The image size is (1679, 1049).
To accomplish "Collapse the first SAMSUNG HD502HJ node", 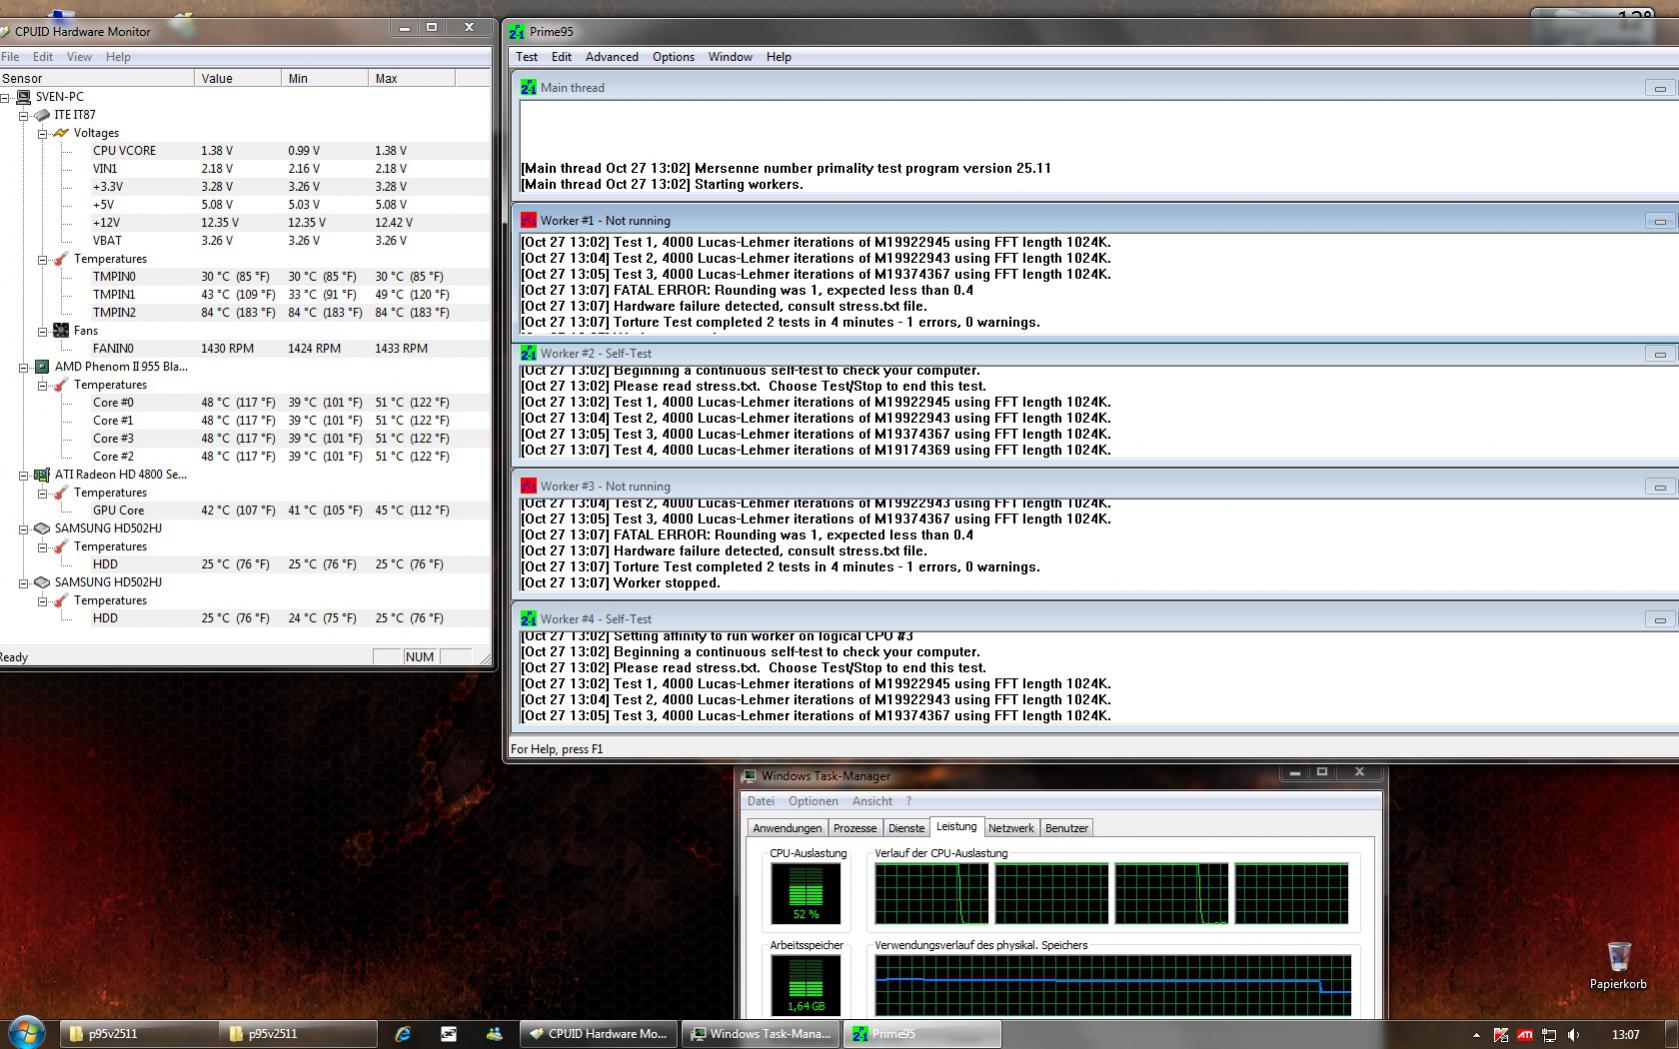I will pos(24,529).
